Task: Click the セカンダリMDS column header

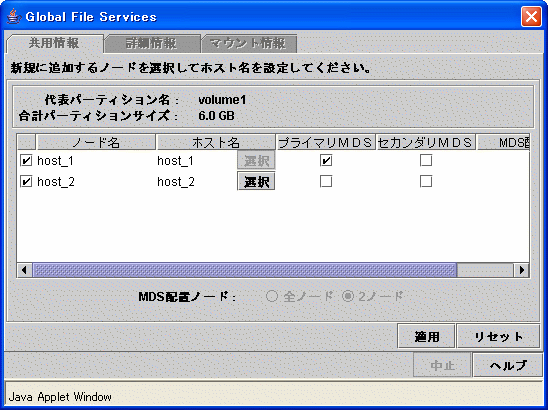Action: coord(425,142)
